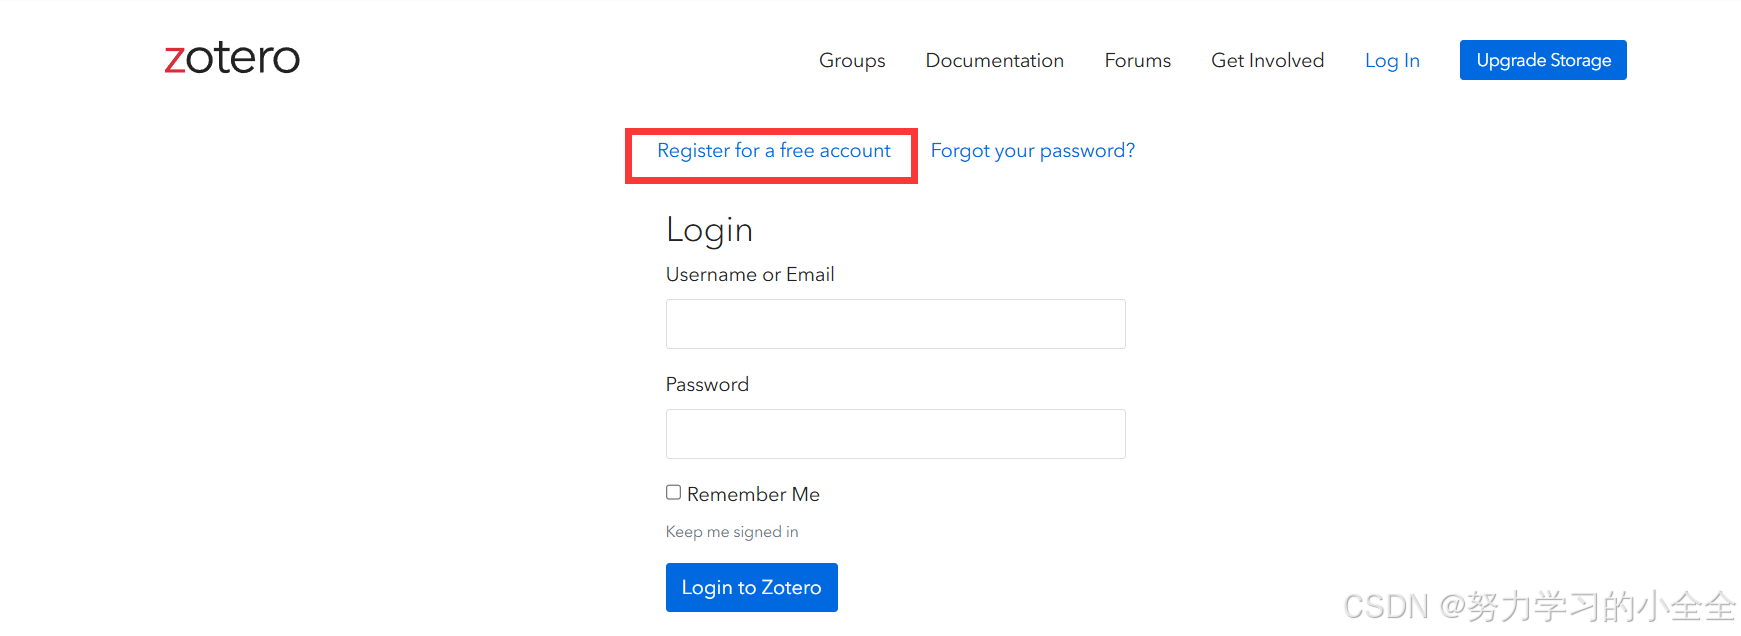The height and width of the screenshot is (636, 1741).
Task: Focus the Username or Email field
Action: tap(896, 324)
